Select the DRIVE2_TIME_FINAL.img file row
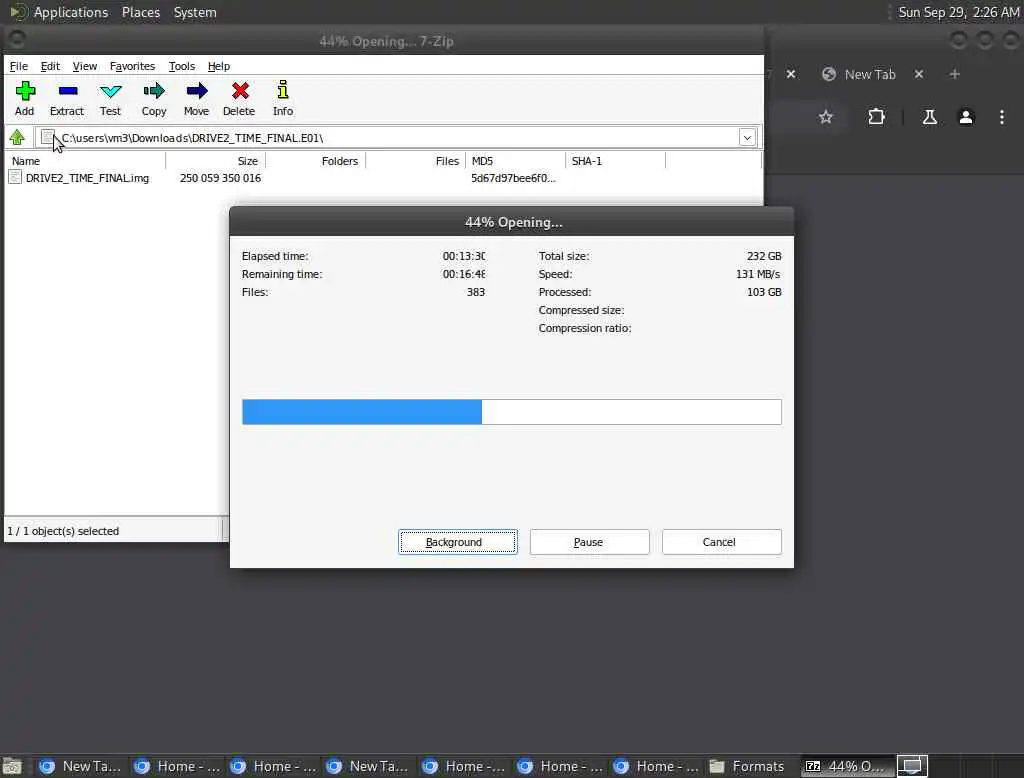Viewport: 1024px width, 778px height. click(383, 178)
